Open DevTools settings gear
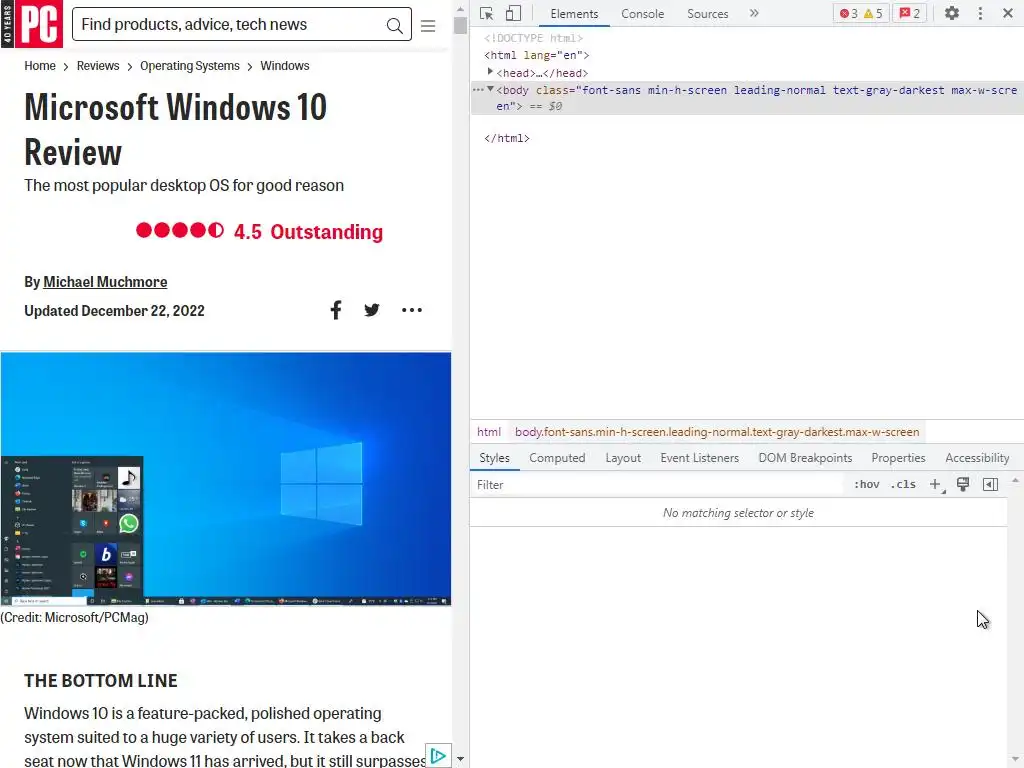This screenshot has height=768, width=1024. [952, 13]
